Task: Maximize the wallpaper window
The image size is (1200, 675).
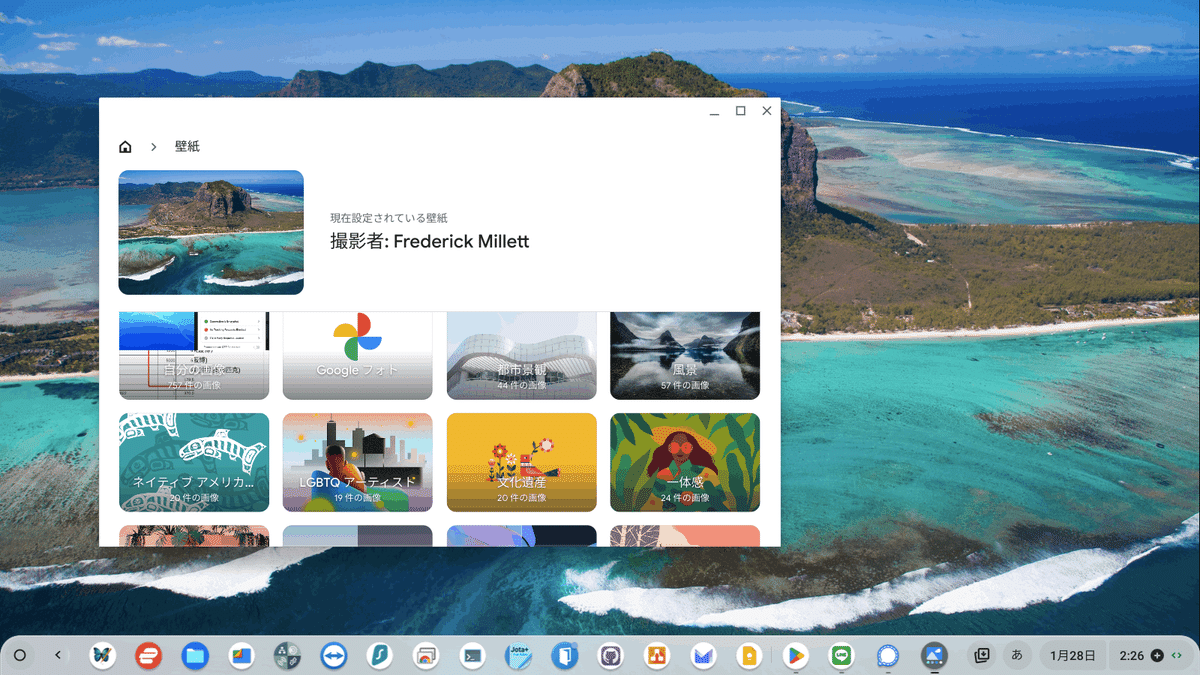Action: click(741, 111)
